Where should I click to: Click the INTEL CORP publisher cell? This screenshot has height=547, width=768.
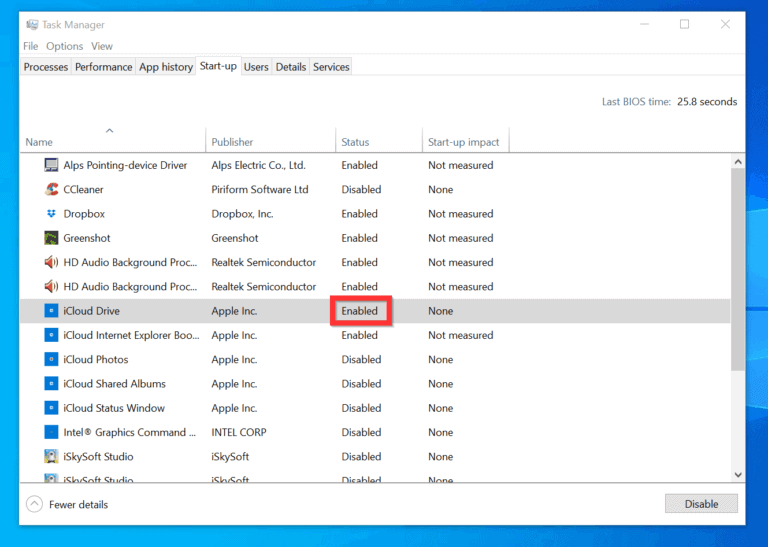(x=239, y=432)
